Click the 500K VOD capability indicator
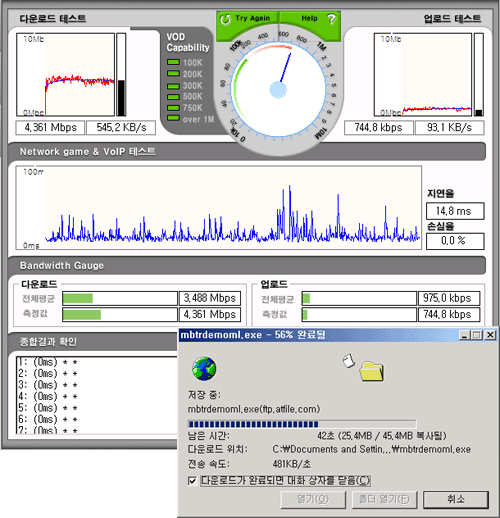Screen dimensions: 500x518 tap(173, 97)
